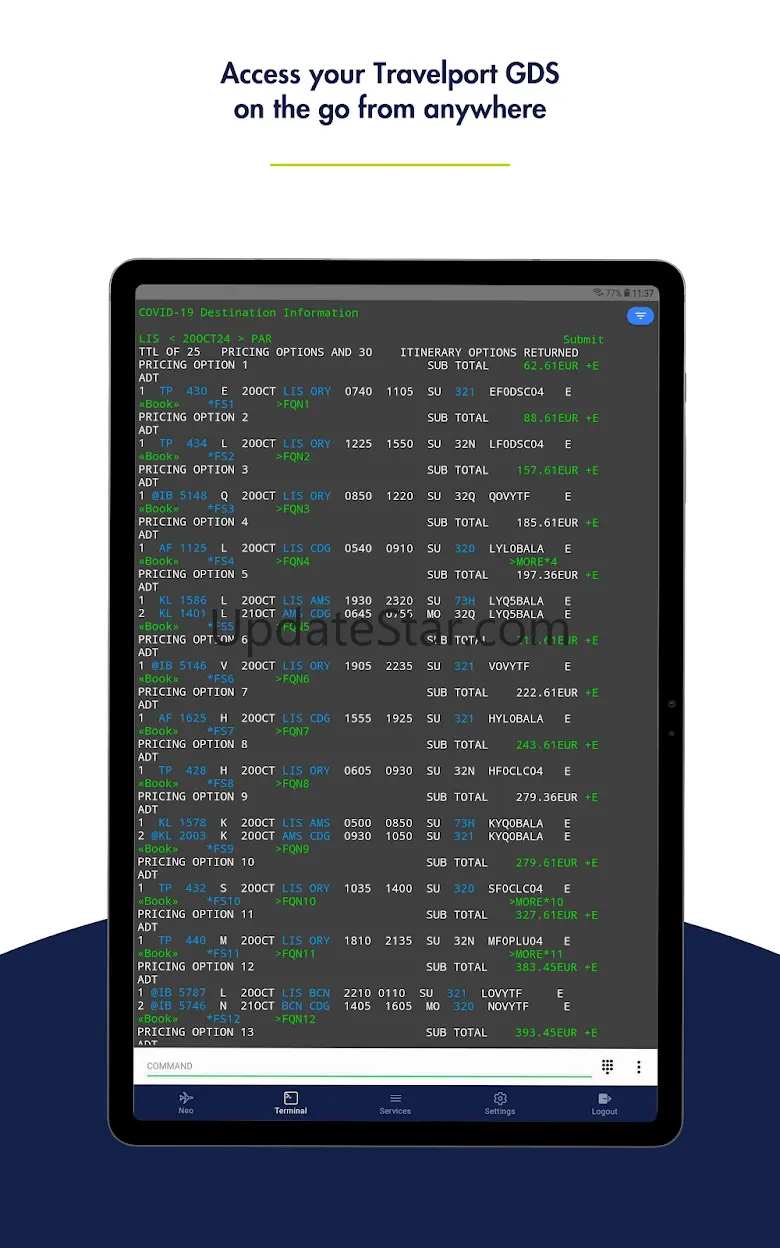Image resolution: width=780 pixels, height=1248 pixels.
Task: Click the 62.61EUR subtotal price
Action: 550,366
